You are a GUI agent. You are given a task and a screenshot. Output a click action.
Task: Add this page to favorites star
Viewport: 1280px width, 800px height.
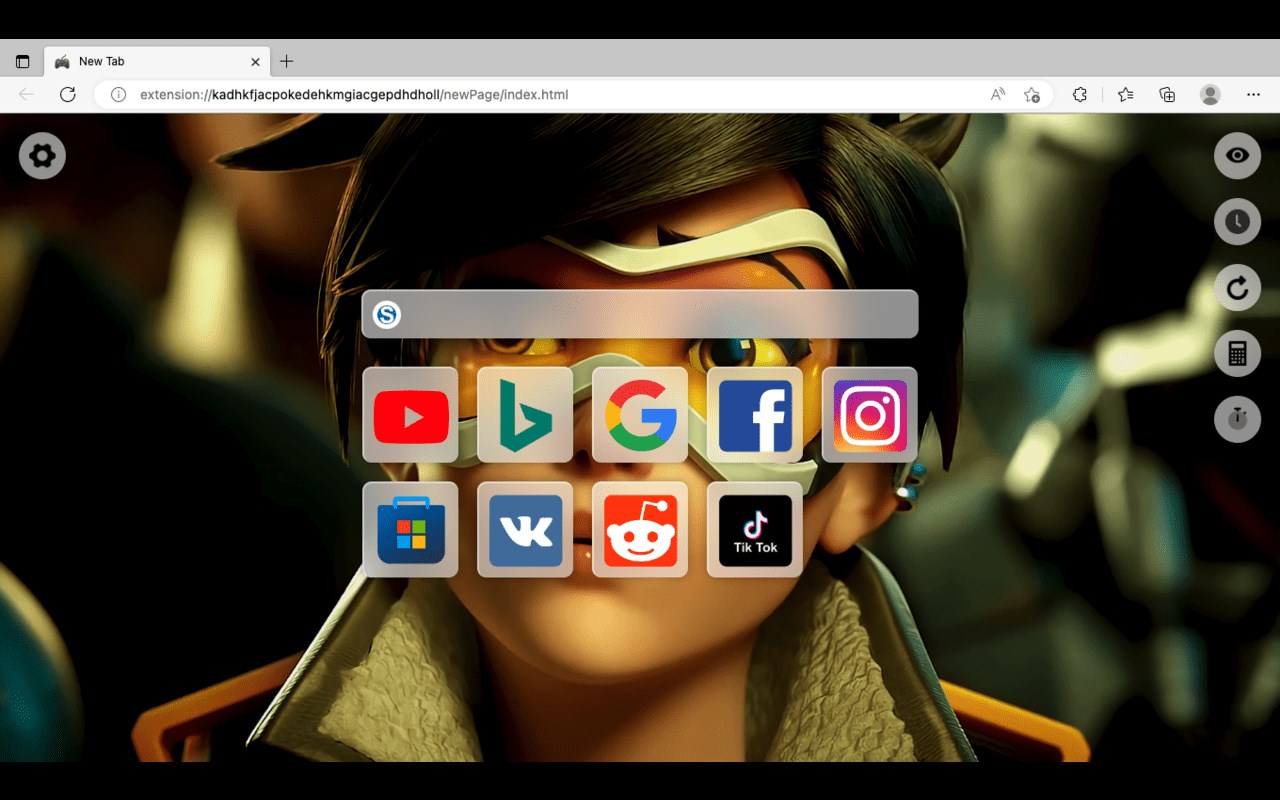1032,95
